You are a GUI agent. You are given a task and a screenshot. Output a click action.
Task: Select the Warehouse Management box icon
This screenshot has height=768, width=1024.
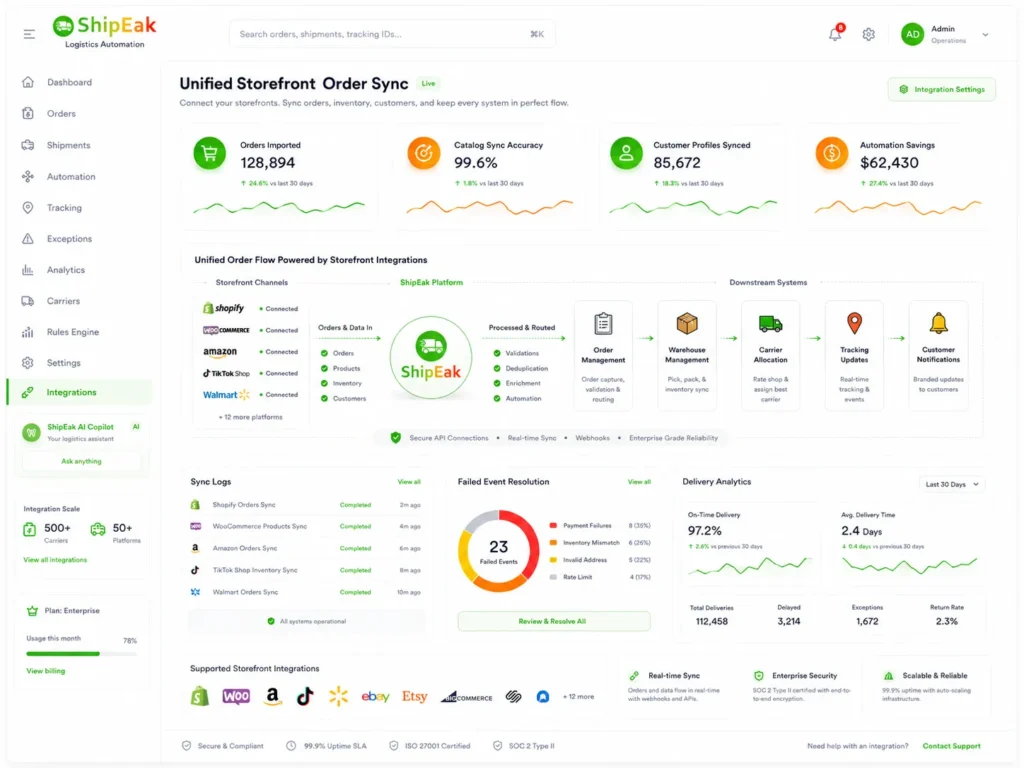tap(687, 323)
